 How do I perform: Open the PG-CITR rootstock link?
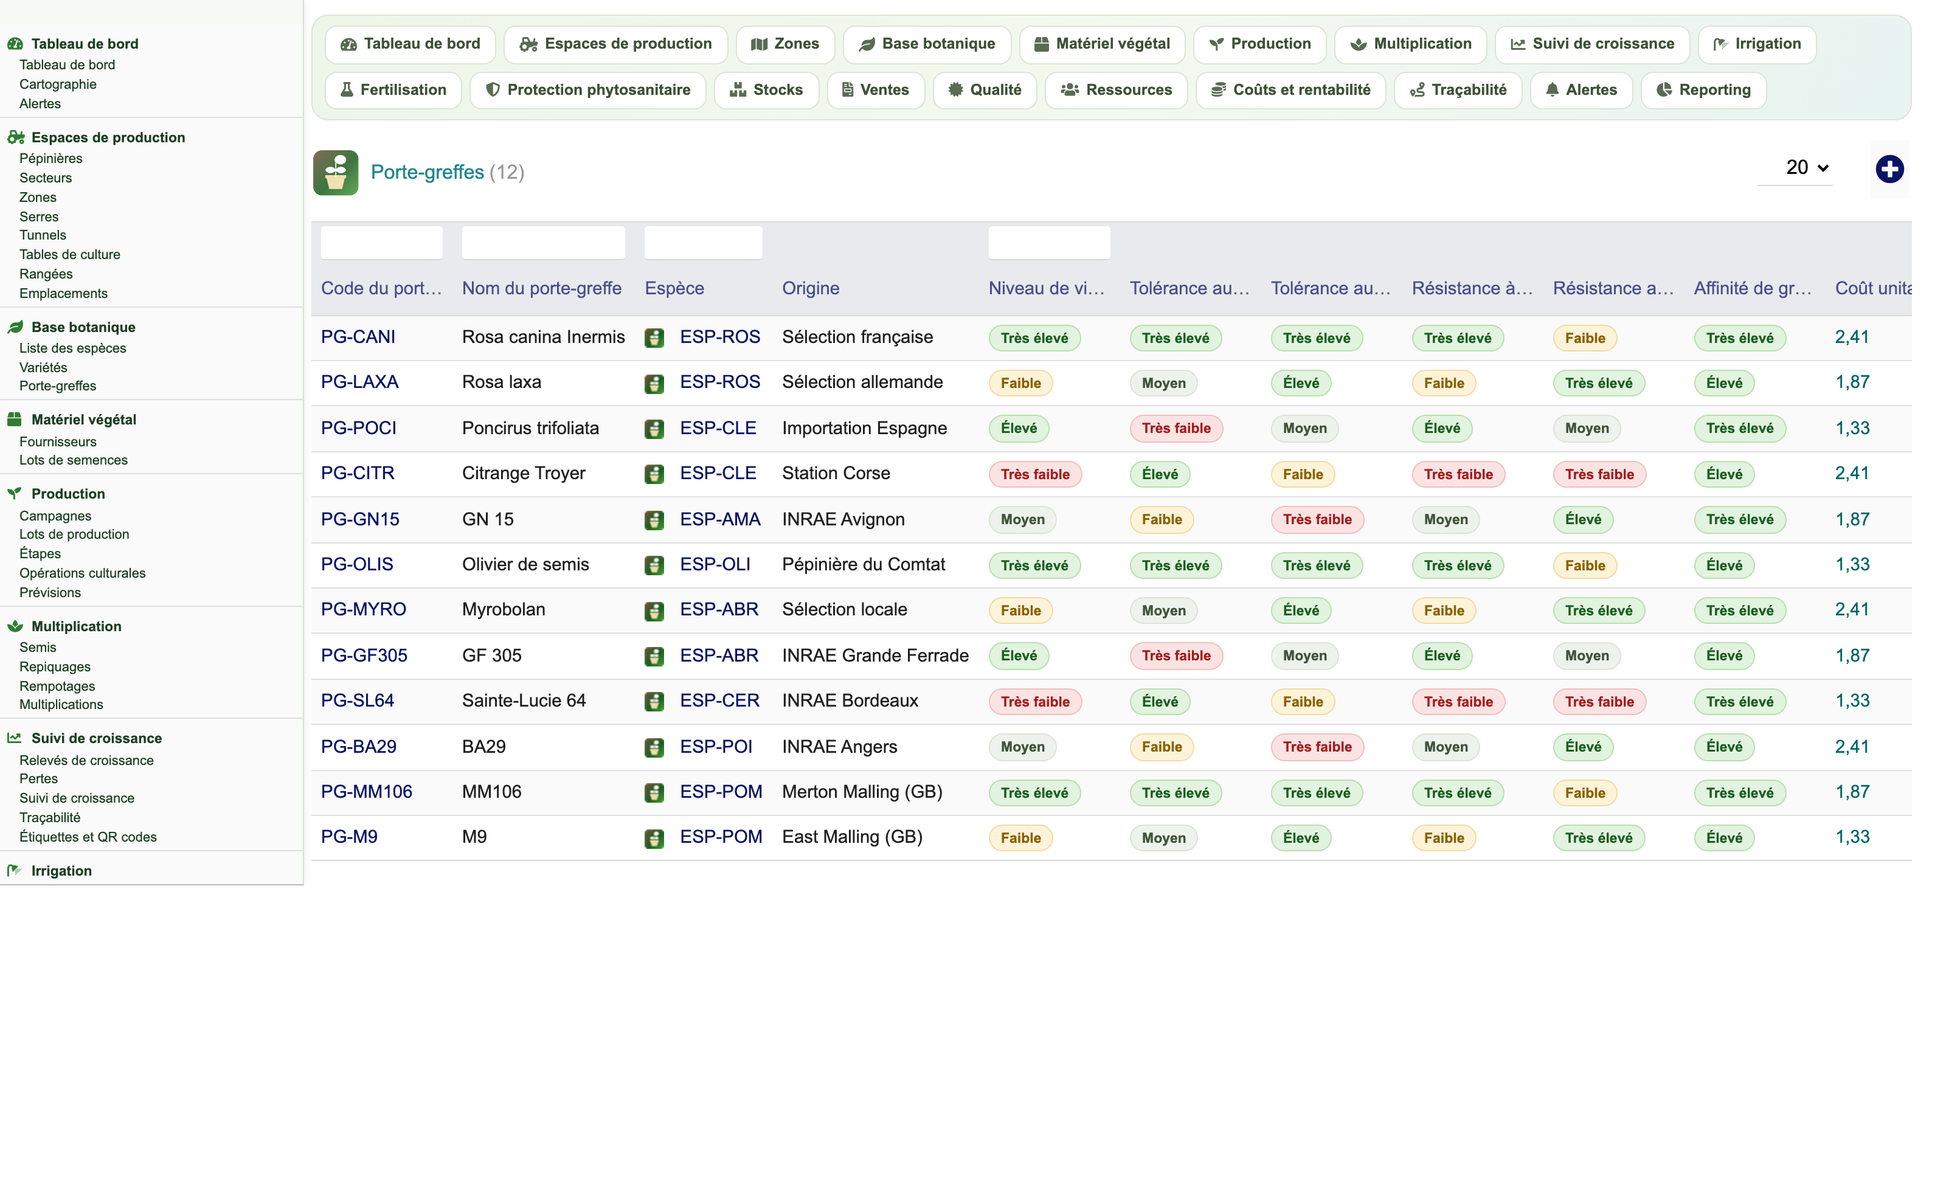click(358, 473)
